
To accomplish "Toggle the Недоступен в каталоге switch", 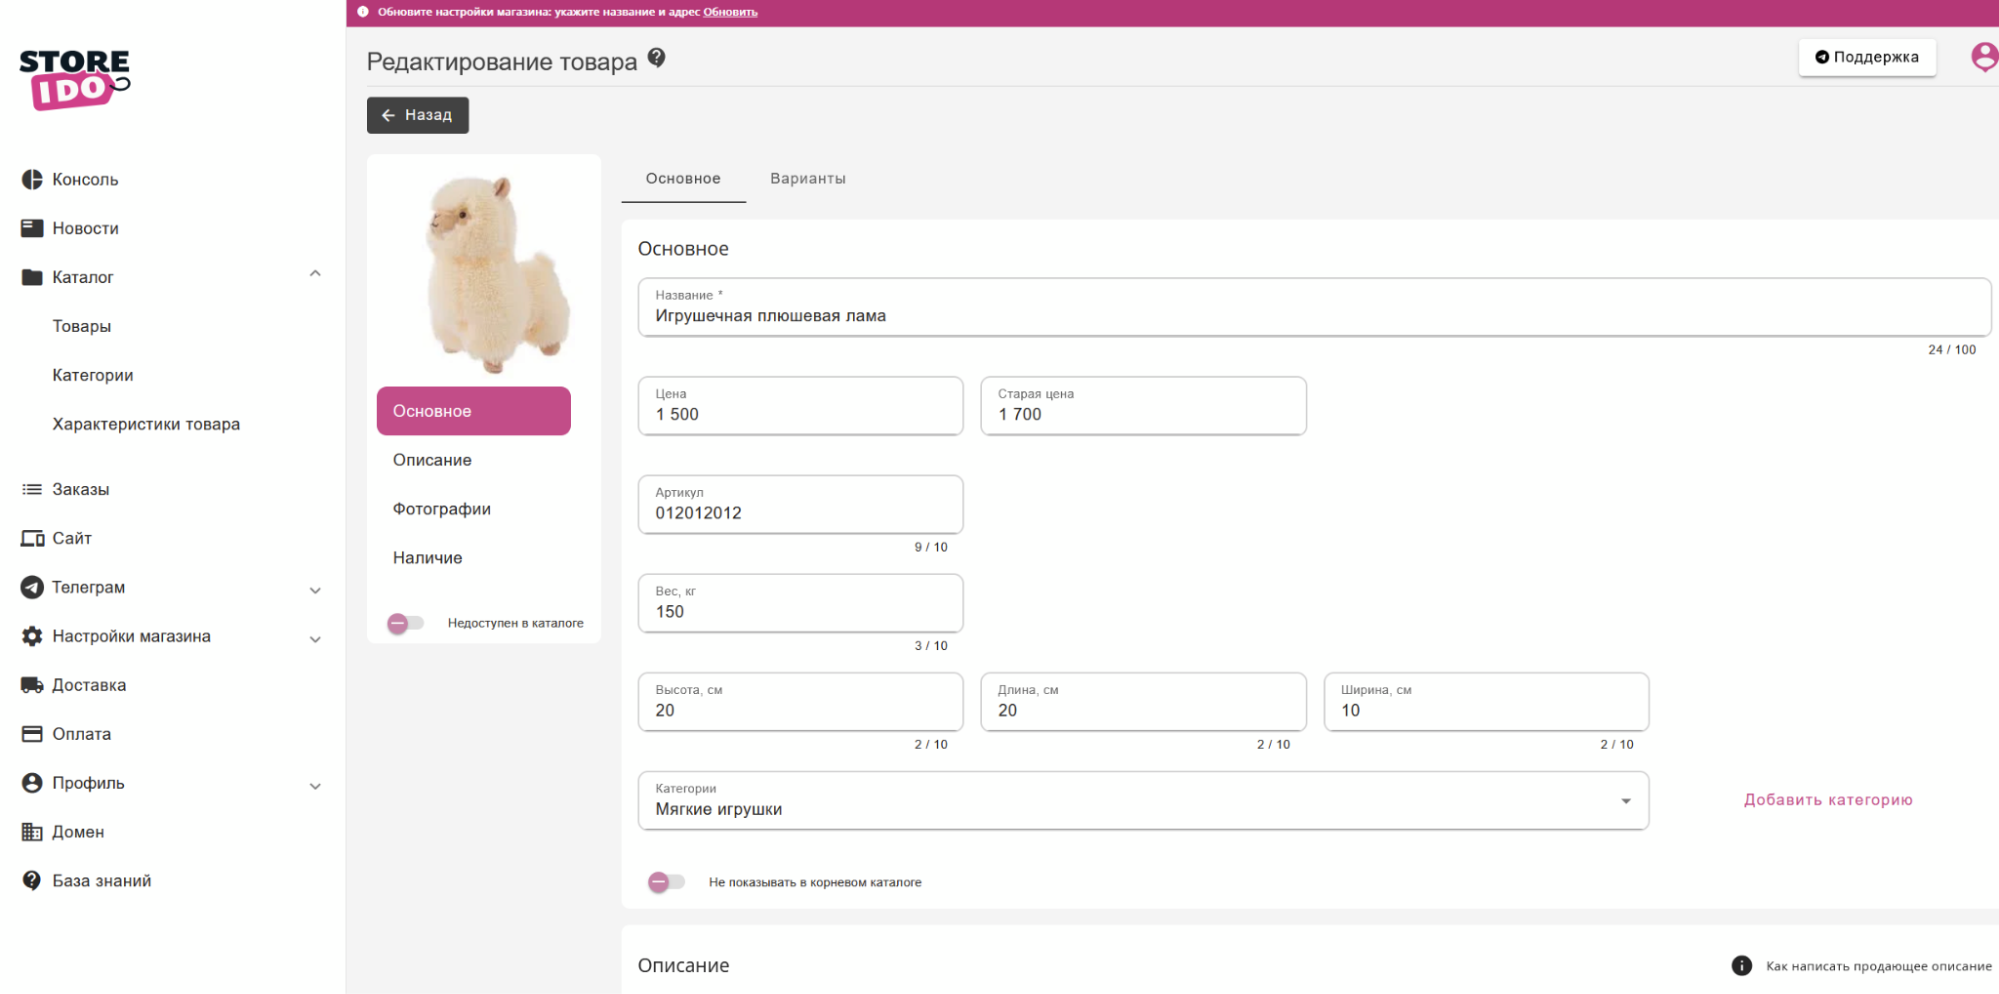I will tap(406, 623).
